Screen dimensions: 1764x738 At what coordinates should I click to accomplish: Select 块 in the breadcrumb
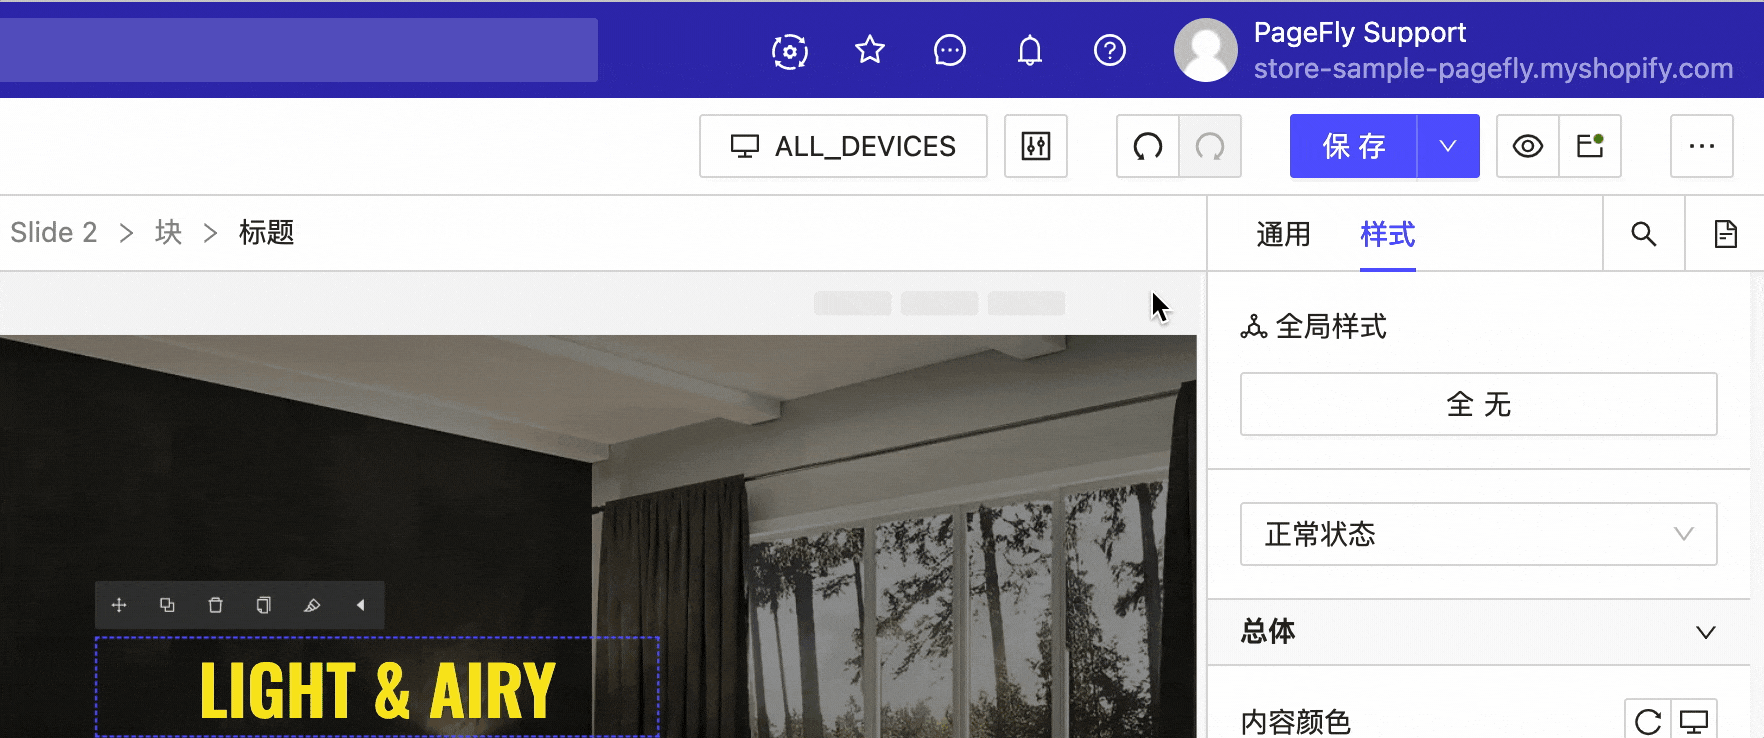(x=169, y=232)
